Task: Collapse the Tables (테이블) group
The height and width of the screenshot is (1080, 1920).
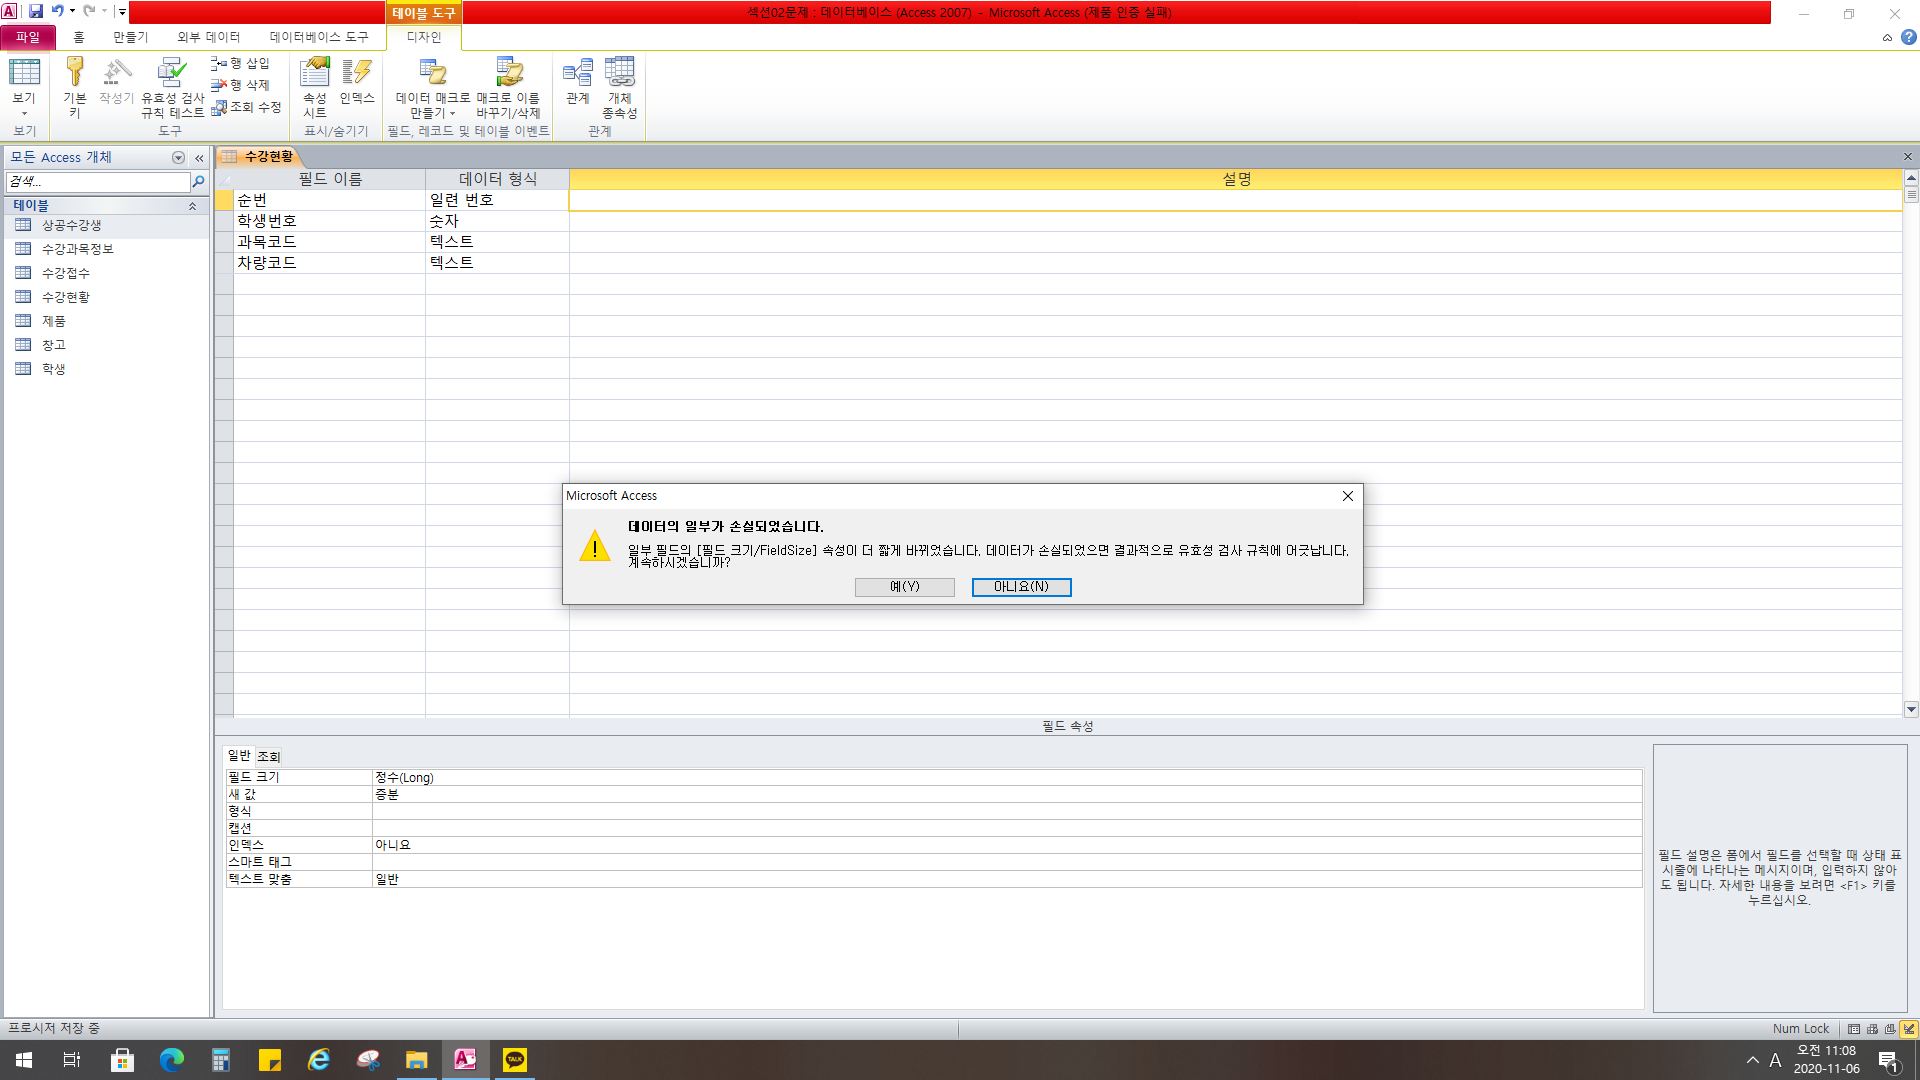Action: coord(192,205)
